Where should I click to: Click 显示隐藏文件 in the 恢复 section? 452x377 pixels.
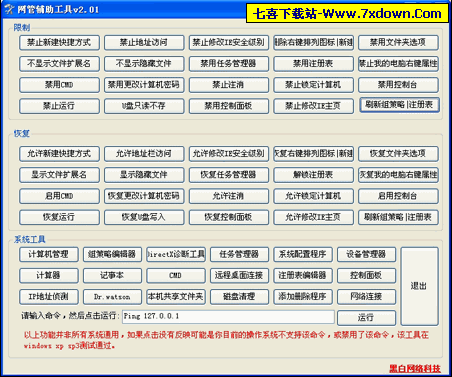pyautogui.click(x=144, y=175)
